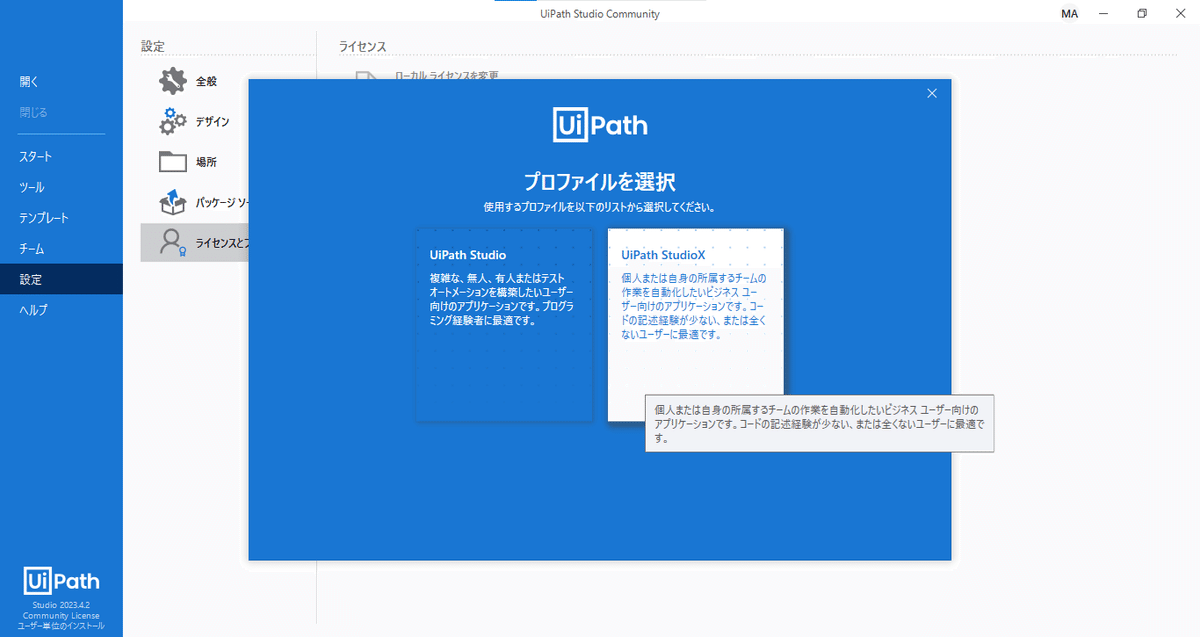
Task: Click the デザイン settings gears icon
Action: click(x=173, y=121)
